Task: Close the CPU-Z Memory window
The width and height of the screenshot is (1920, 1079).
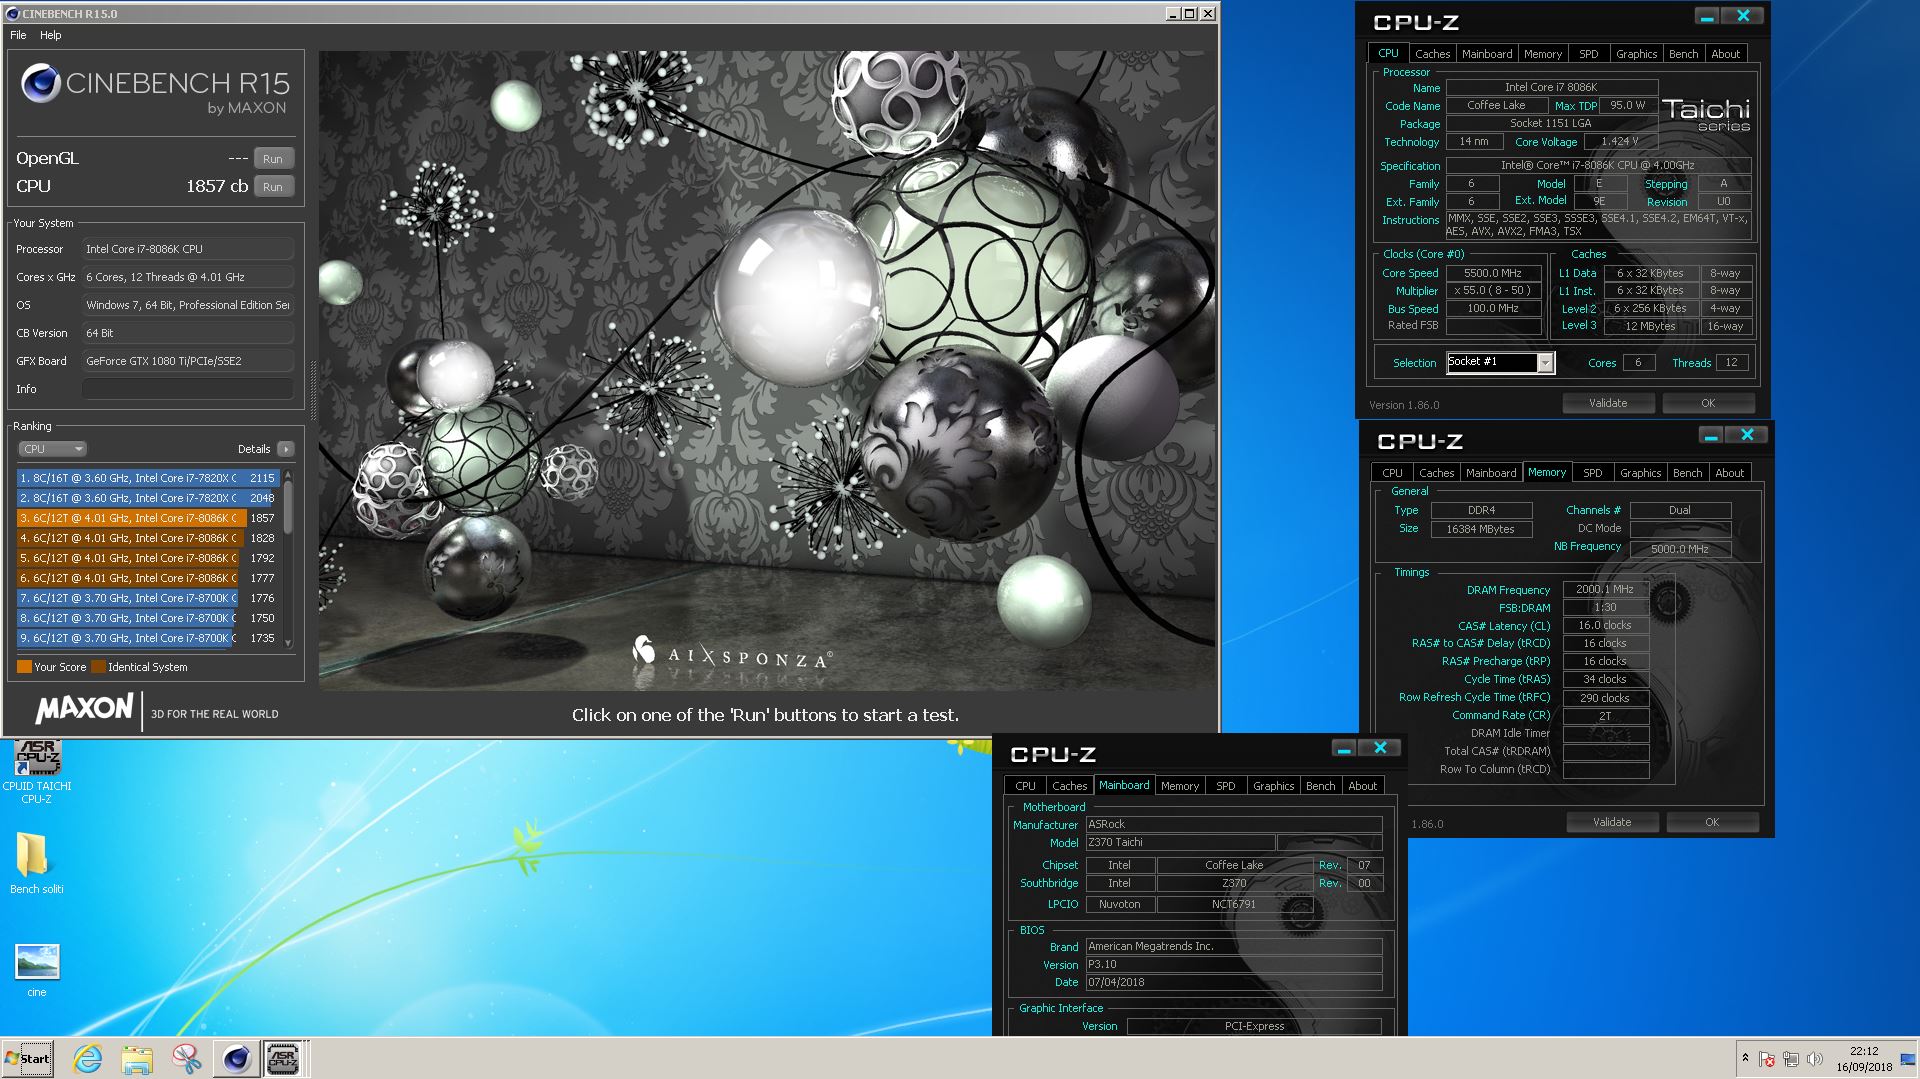Action: (1747, 435)
